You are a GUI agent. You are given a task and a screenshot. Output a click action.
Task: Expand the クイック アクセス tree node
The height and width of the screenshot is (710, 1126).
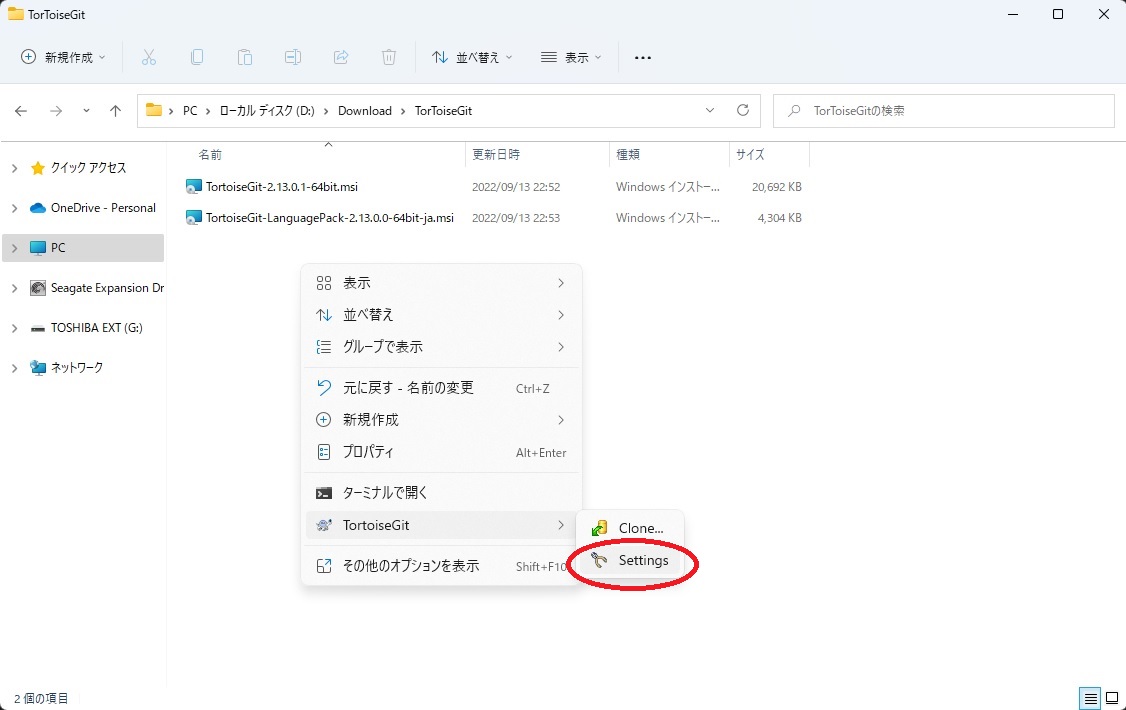[x=14, y=168]
